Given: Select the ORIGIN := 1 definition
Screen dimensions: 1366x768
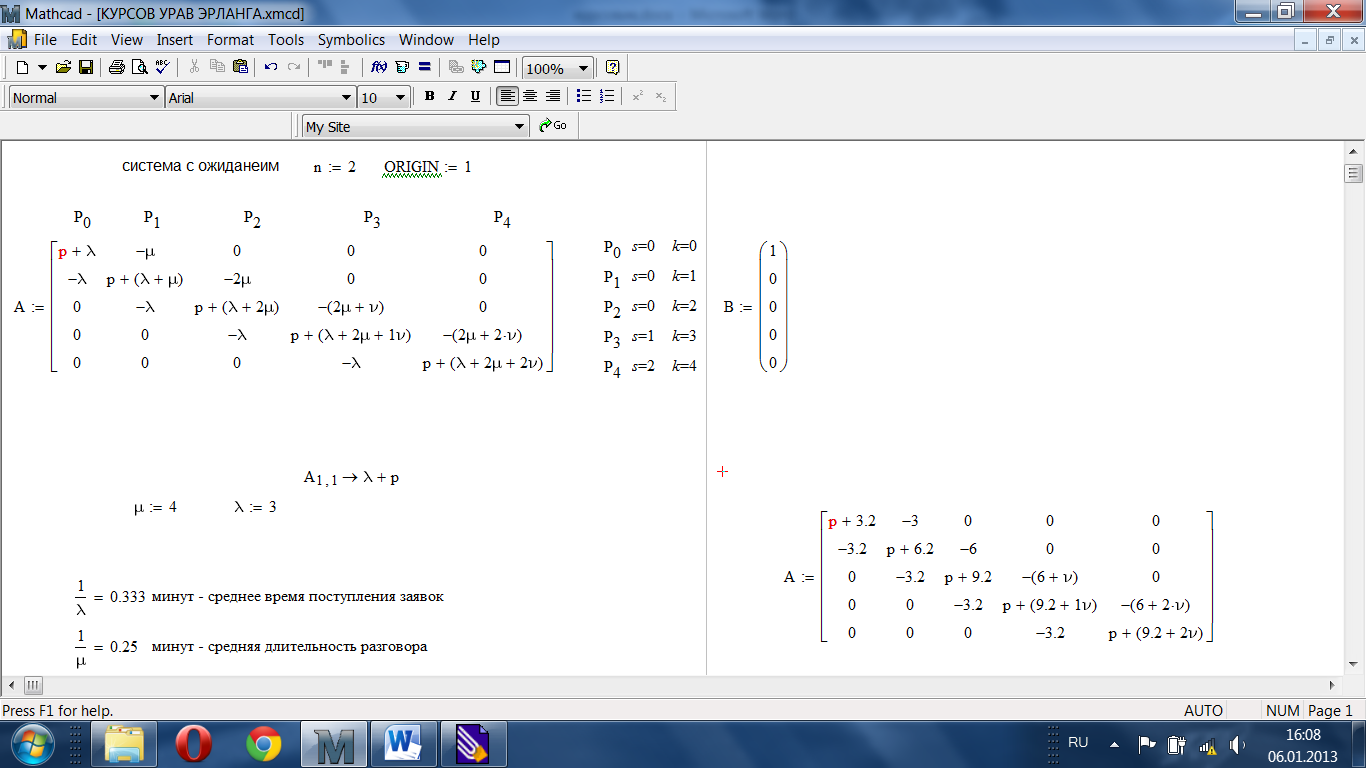Looking at the screenshot, I should tap(428, 167).
